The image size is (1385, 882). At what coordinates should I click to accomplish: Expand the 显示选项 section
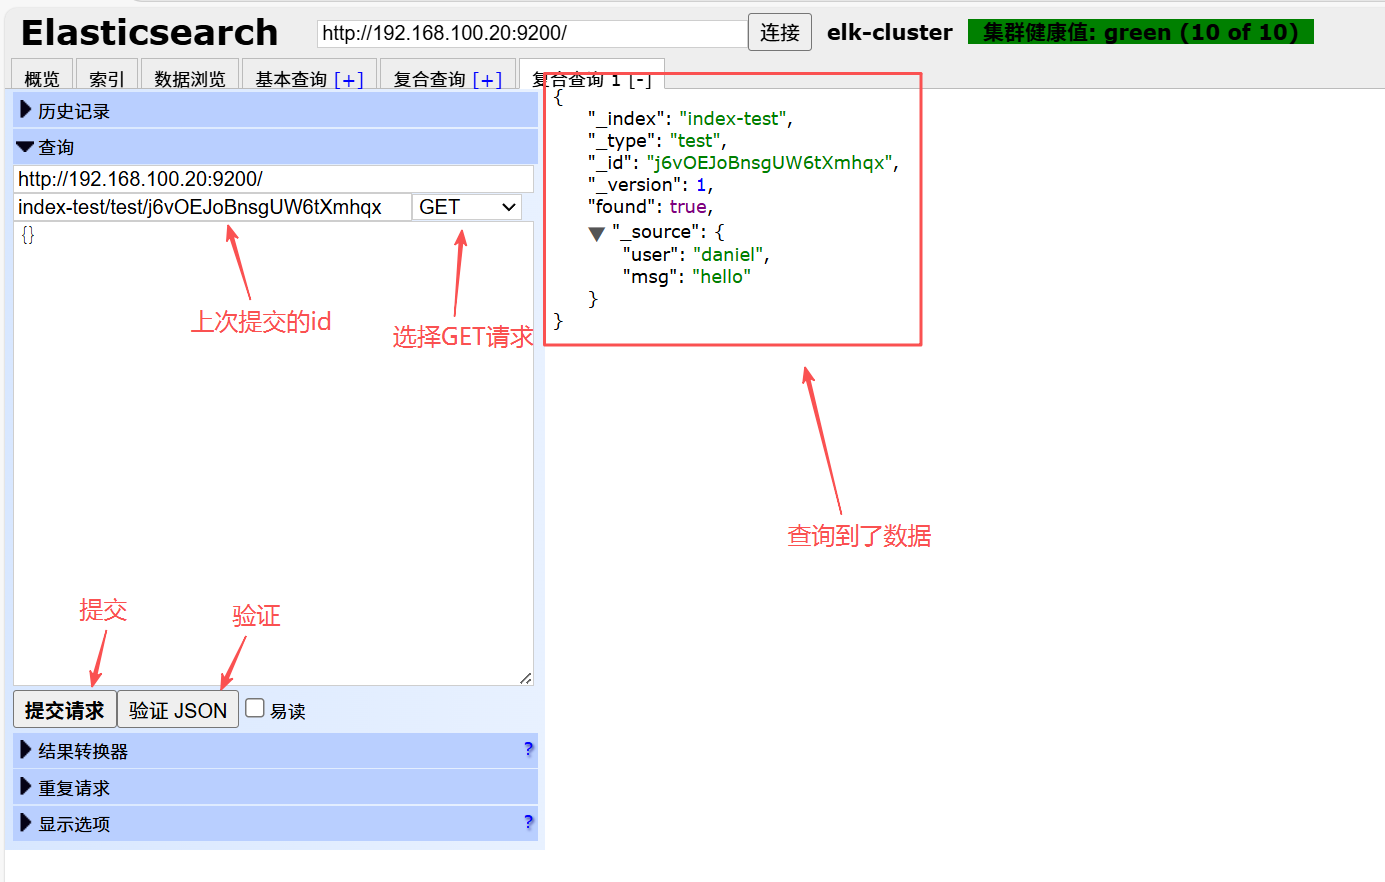point(275,823)
